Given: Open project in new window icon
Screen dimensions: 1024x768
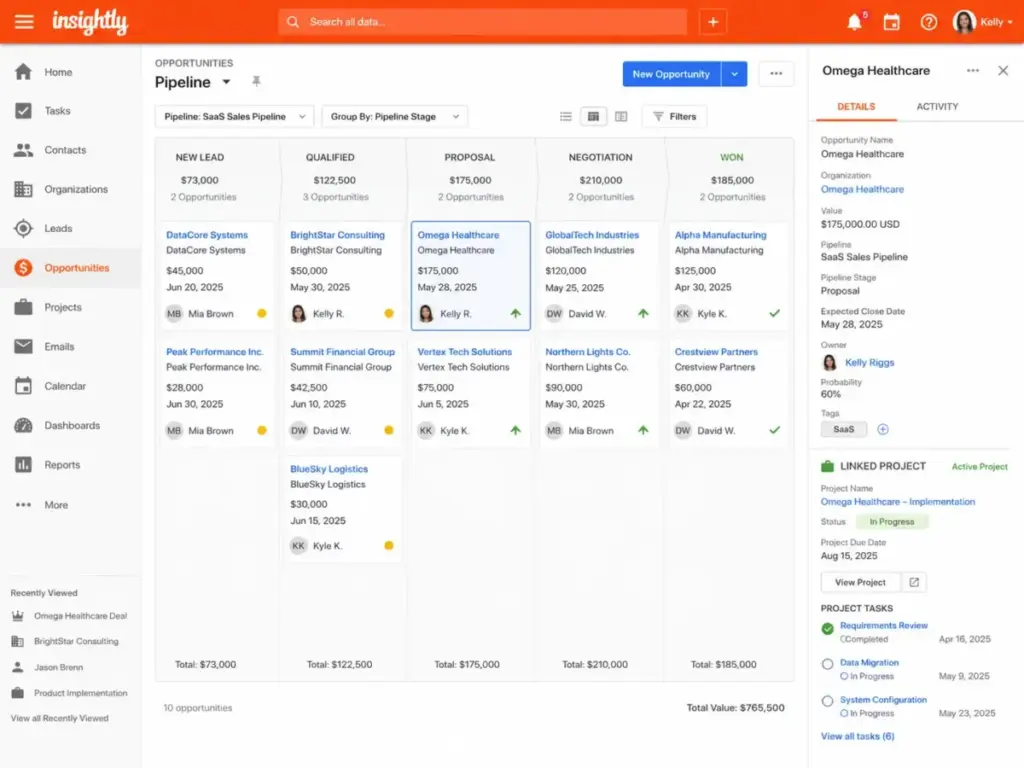Looking at the screenshot, I should (914, 582).
